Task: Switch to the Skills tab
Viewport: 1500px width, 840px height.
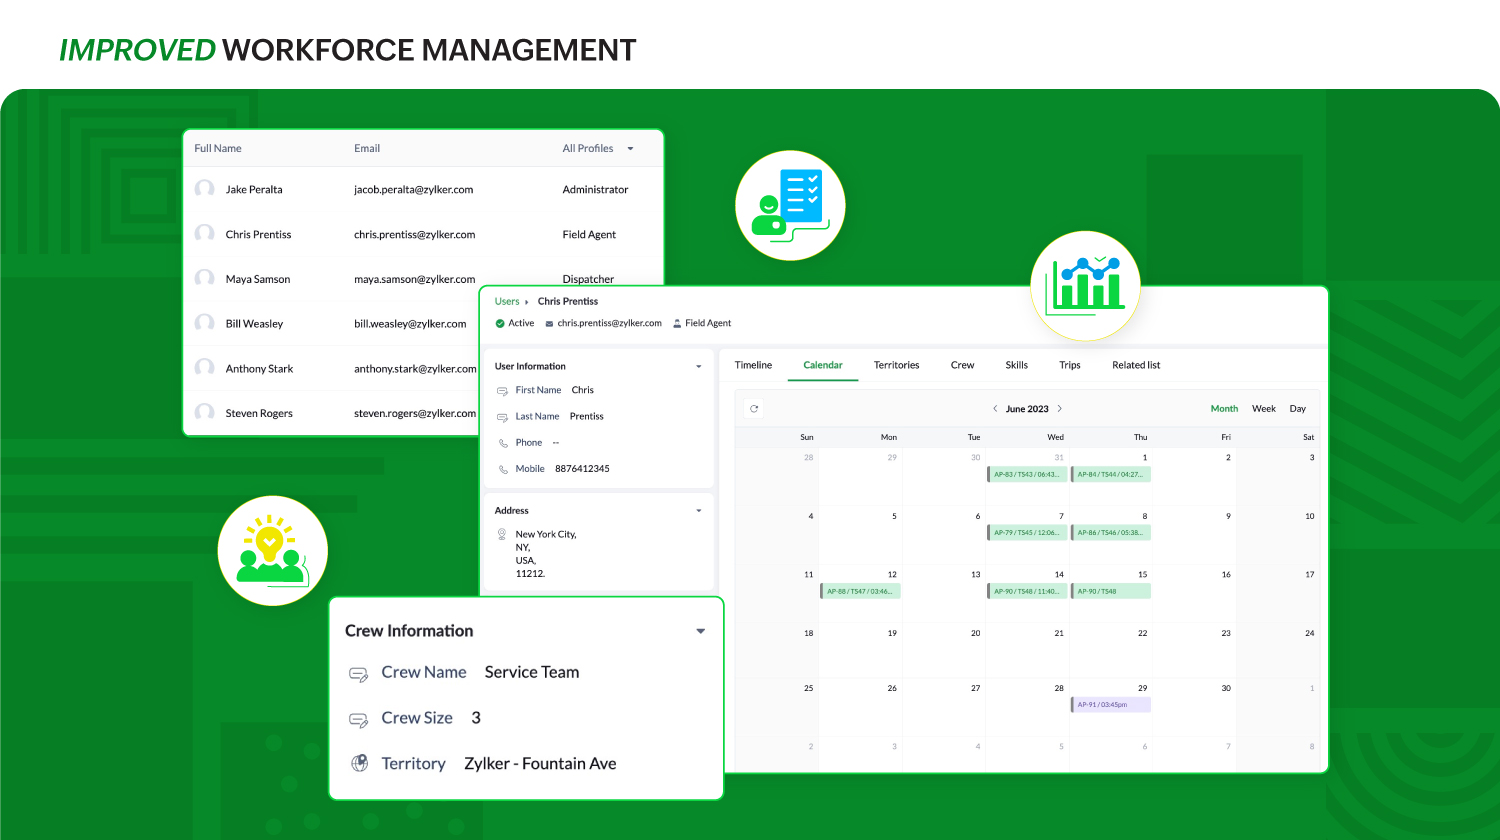Action: 1017,365
